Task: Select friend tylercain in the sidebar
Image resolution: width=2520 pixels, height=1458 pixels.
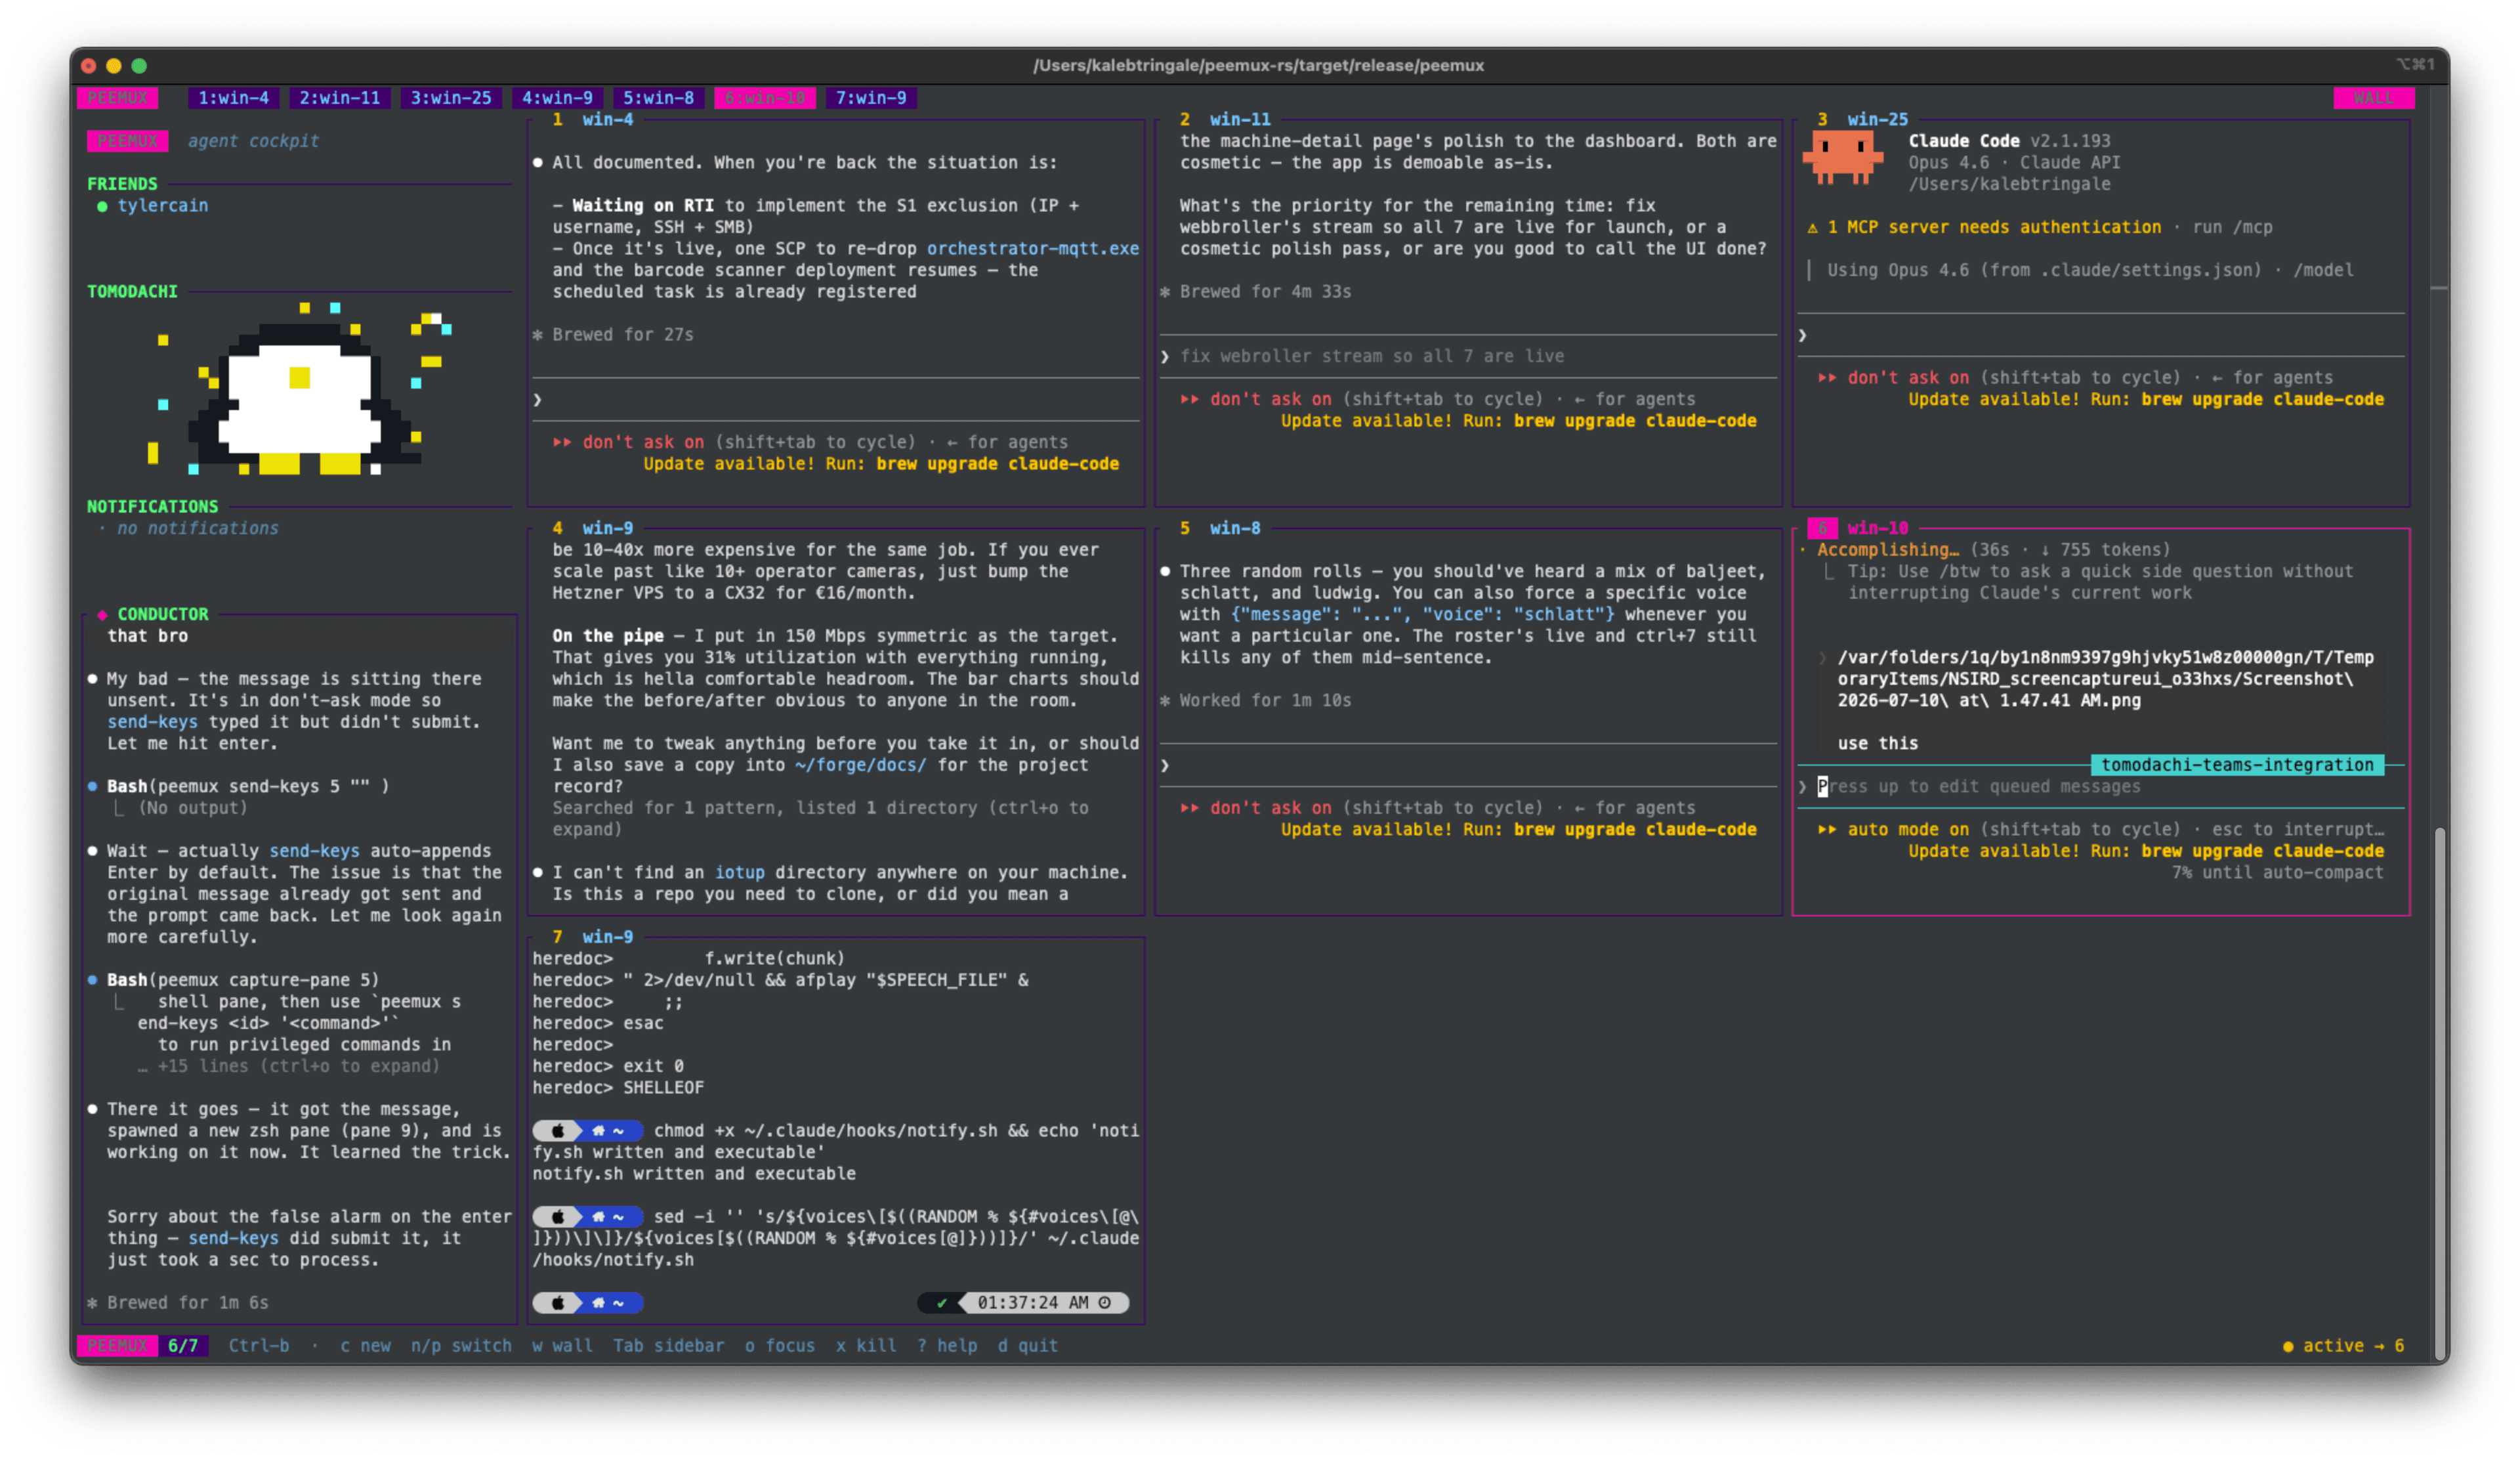Action: [163, 205]
